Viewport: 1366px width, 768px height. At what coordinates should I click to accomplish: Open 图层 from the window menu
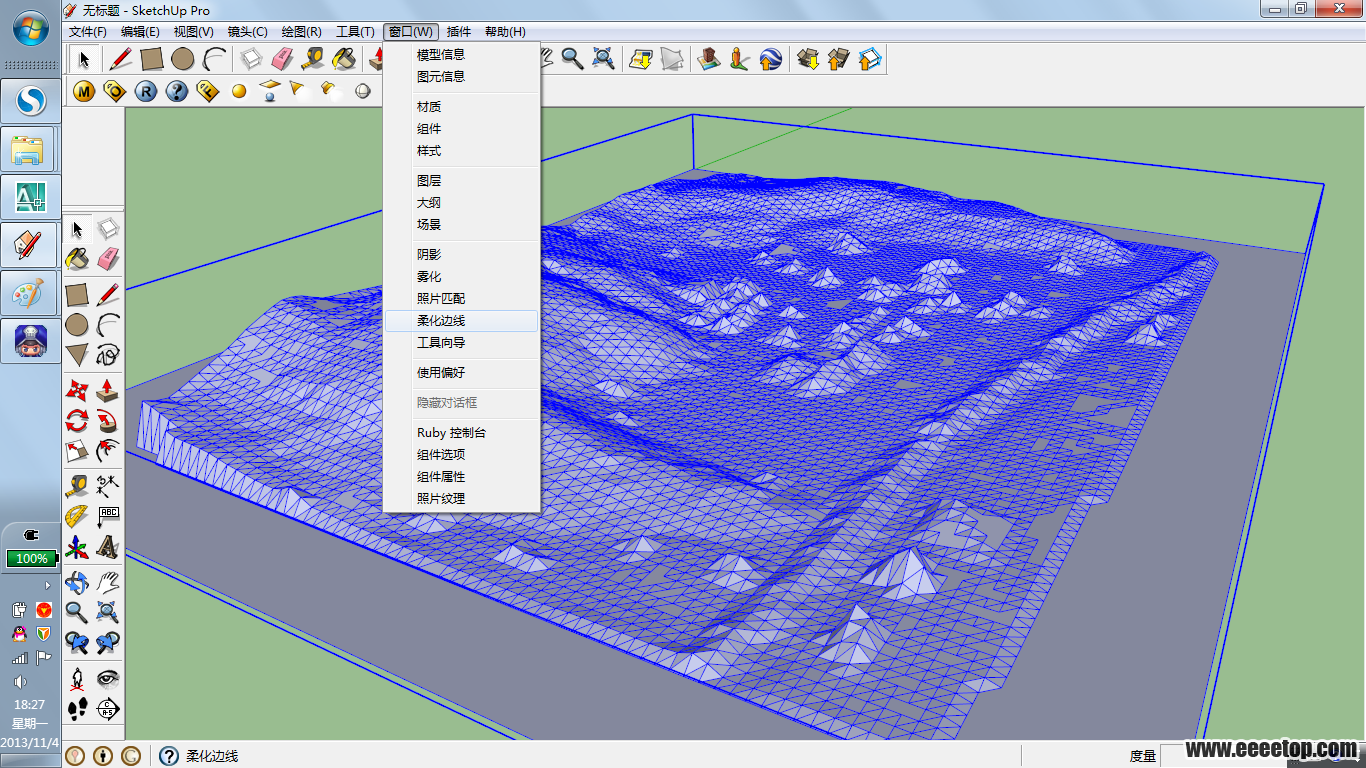tap(462, 181)
